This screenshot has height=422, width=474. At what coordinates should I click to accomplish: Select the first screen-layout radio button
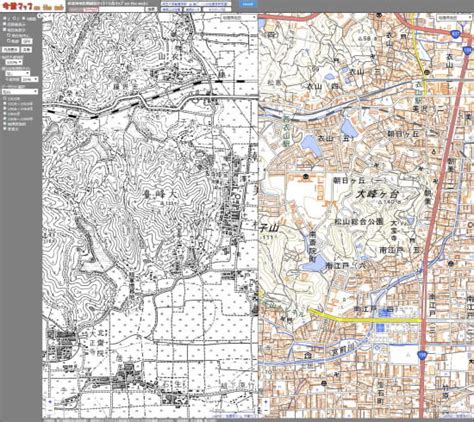click(x=4, y=18)
